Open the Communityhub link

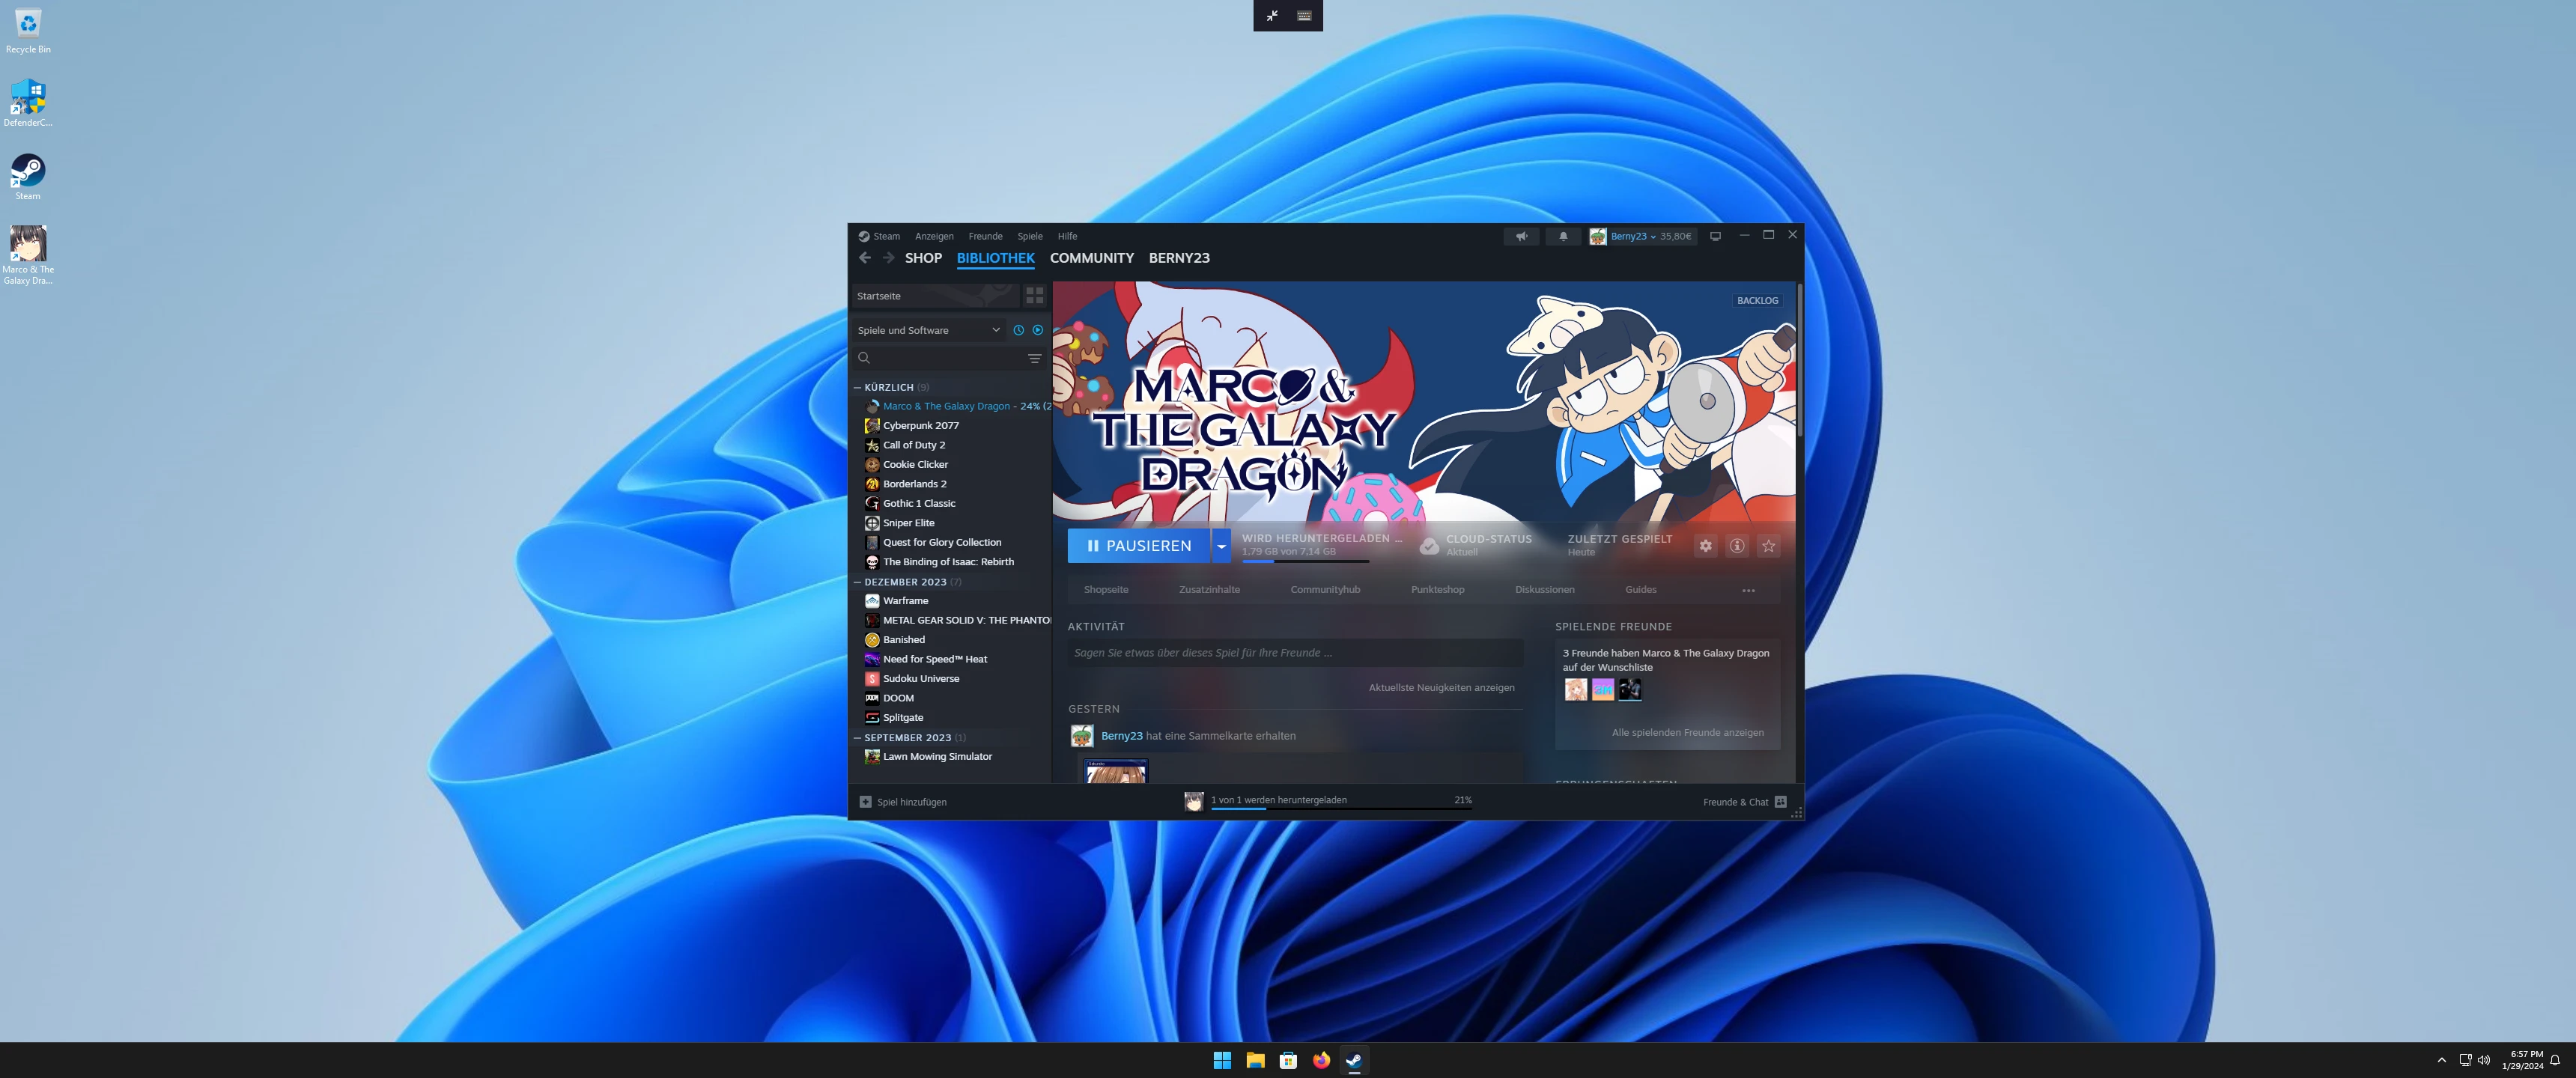tap(1325, 590)
